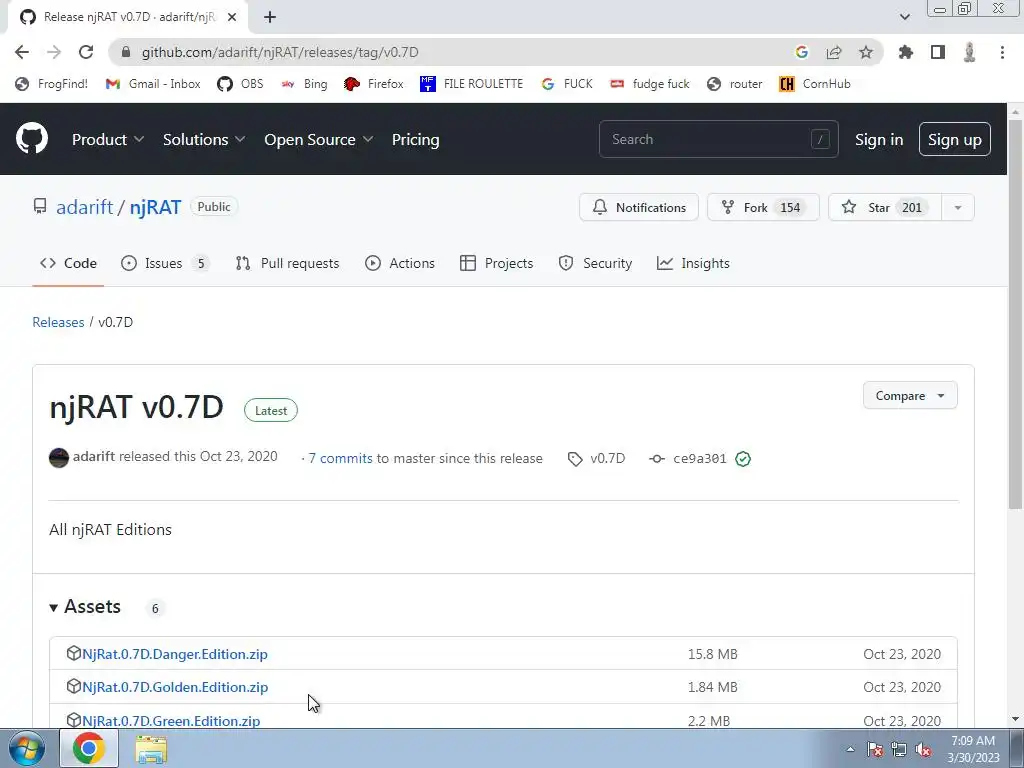Click the Google icon in the address bar
This screenshot has width=1024, height=768.
point(802,52)
